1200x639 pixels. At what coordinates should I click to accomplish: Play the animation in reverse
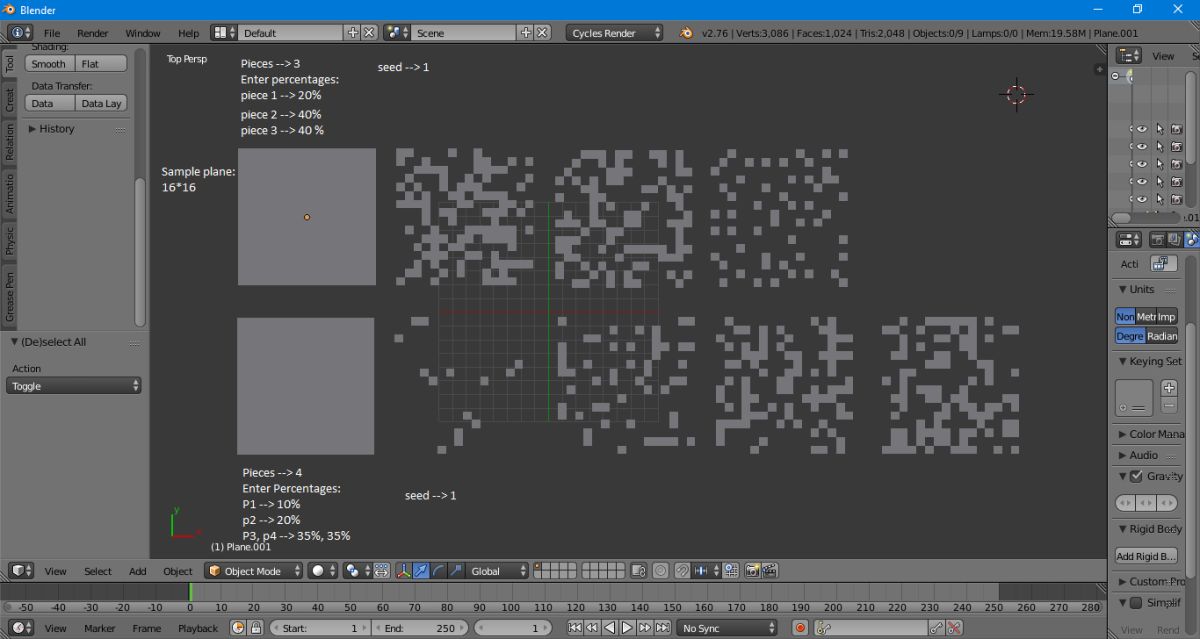[x=610, y=628]
